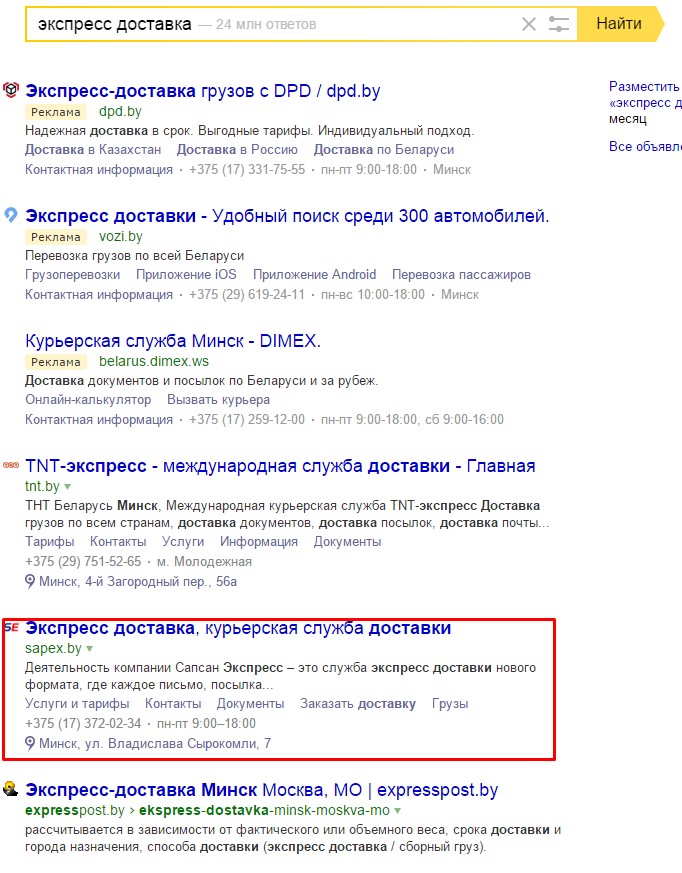This screenshot has height=873, width=682.
Task: Open Грузоперевозки sitelink
Action: click(72, 274)
